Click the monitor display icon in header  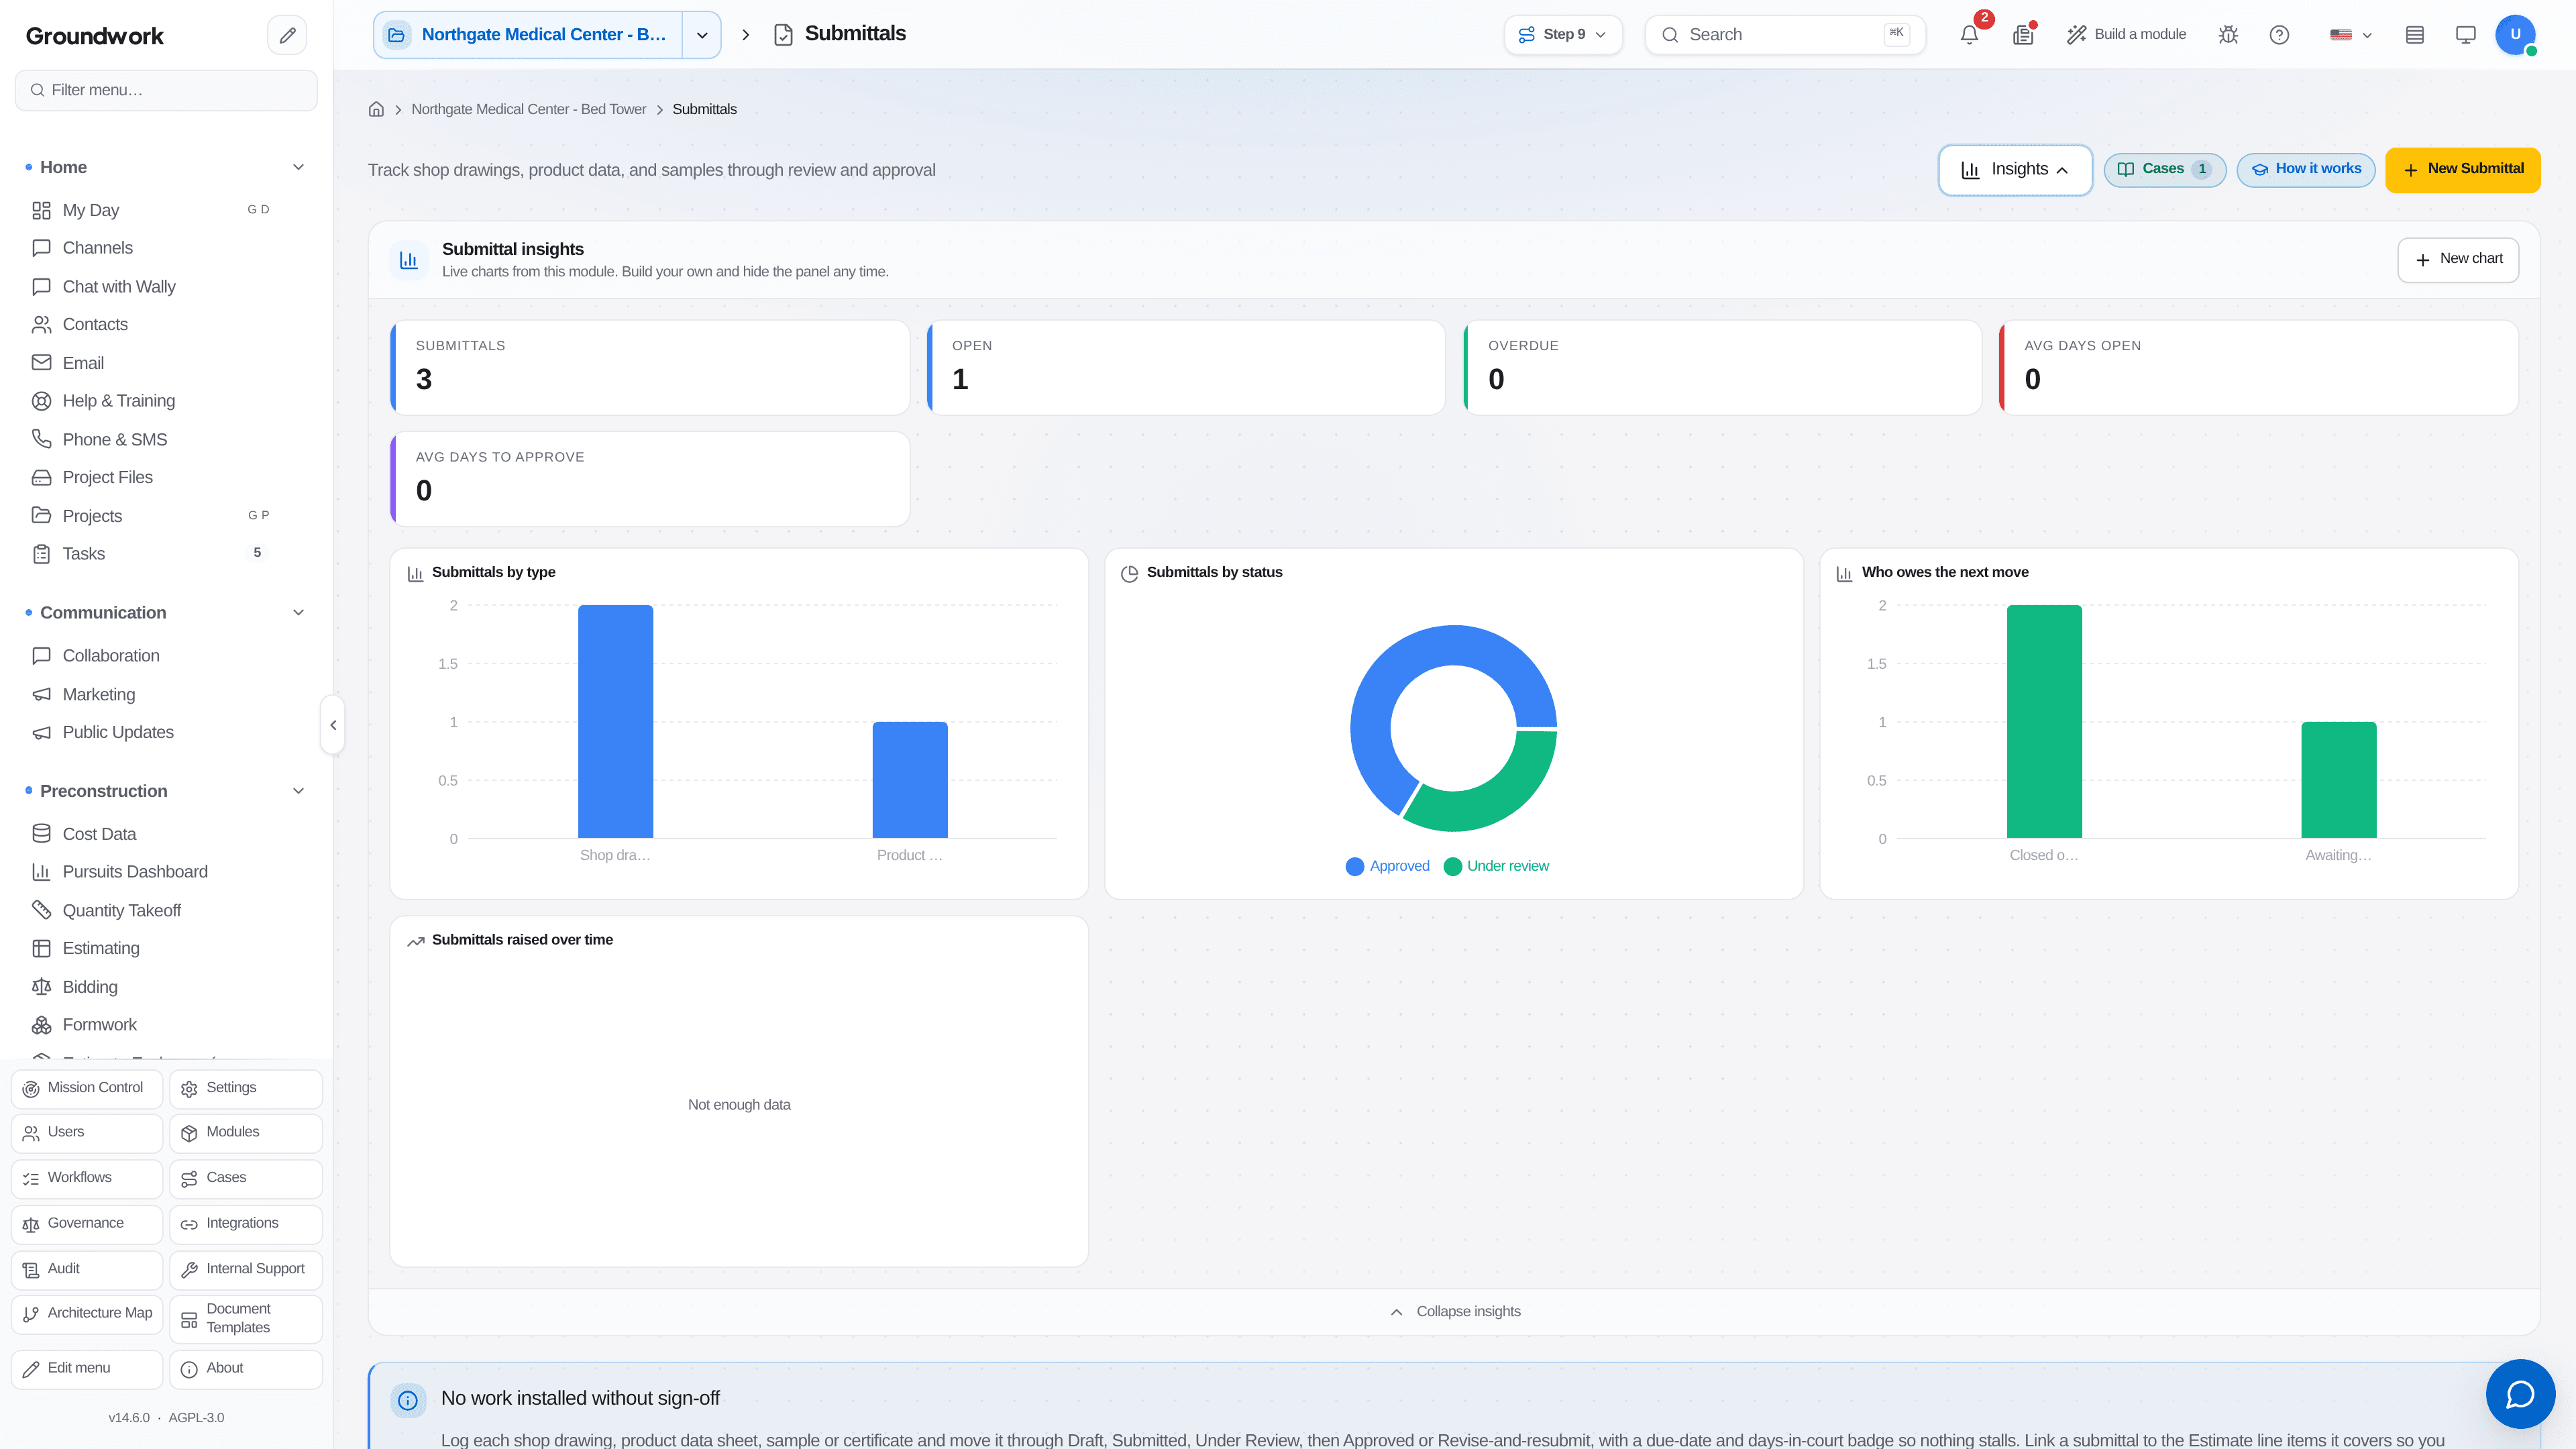tap(2466, 35)
